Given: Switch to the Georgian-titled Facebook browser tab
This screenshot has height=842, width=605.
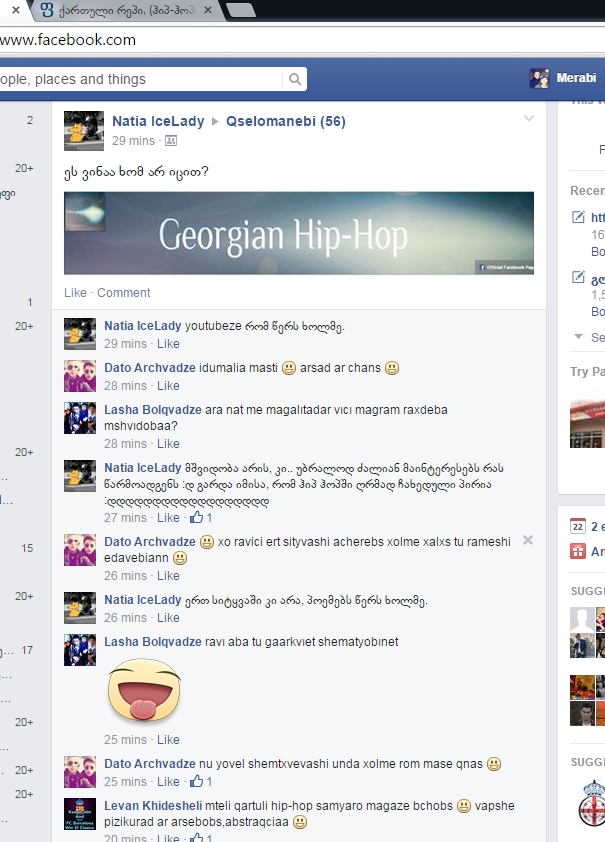Looking at the screenshot, I should click(x=126, y=10).
